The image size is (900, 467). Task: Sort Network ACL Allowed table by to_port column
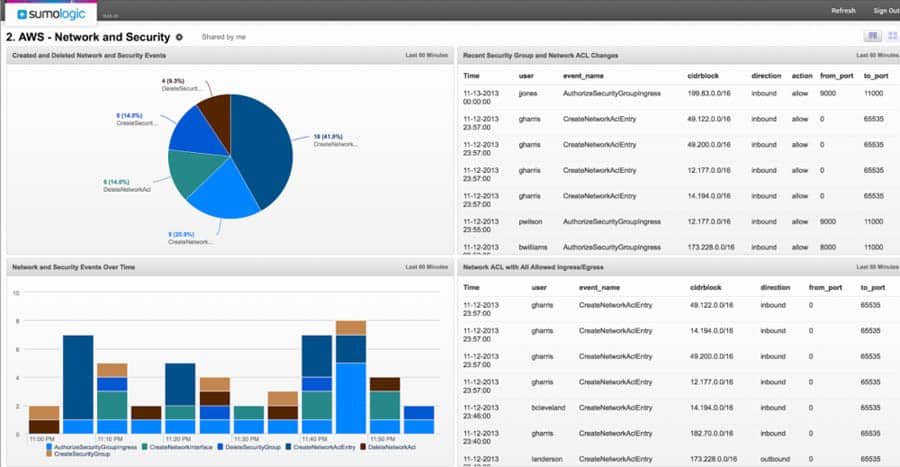pyautogui.click(x=872, y=287)
